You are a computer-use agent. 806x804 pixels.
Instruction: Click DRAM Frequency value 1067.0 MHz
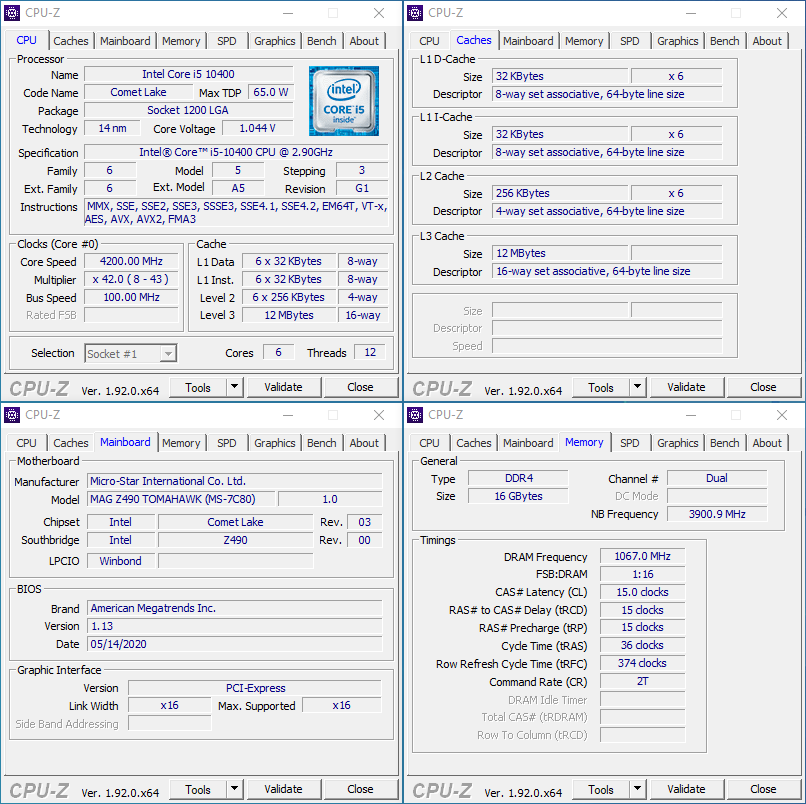point(643,556)
